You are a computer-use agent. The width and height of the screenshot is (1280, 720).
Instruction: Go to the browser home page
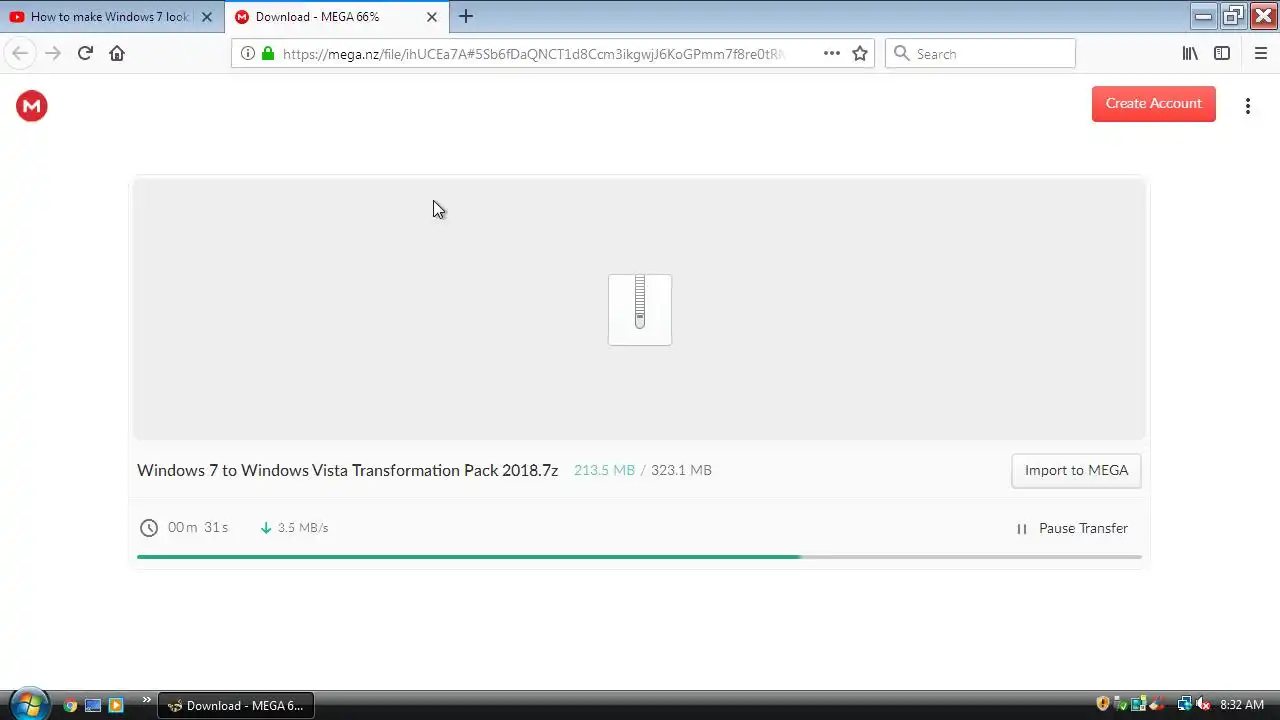pos(117,53)
